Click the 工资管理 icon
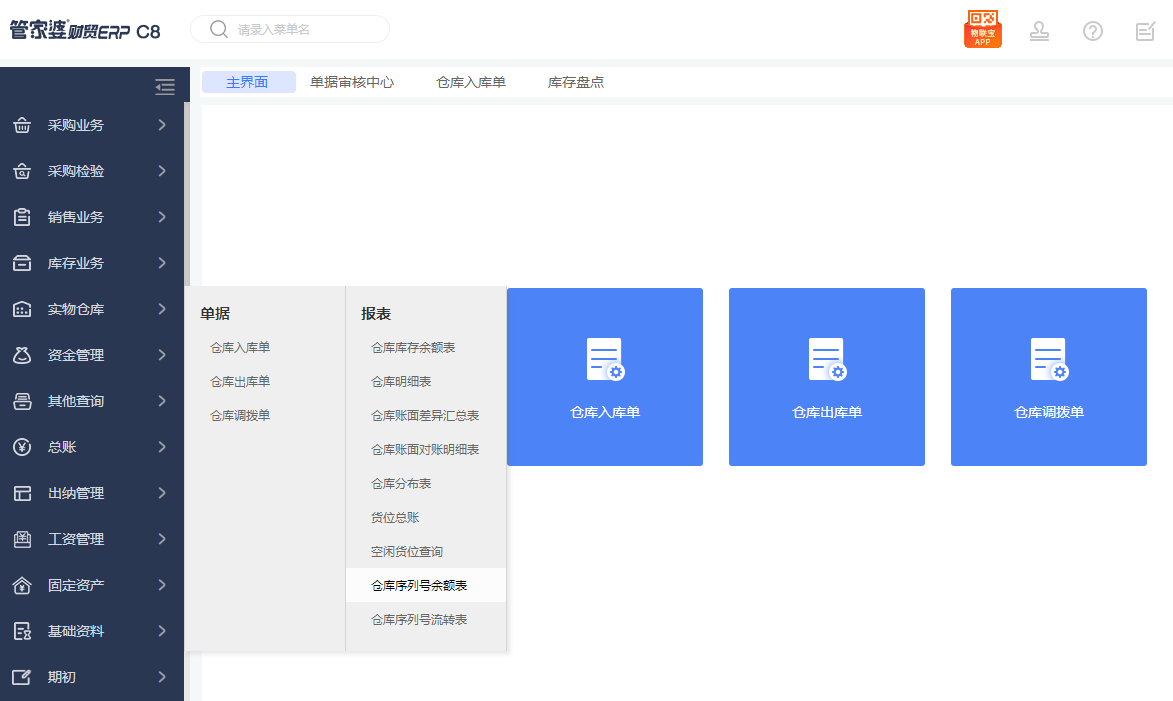The height and width of the screenshot is (701, 1173). coord(22,539)
